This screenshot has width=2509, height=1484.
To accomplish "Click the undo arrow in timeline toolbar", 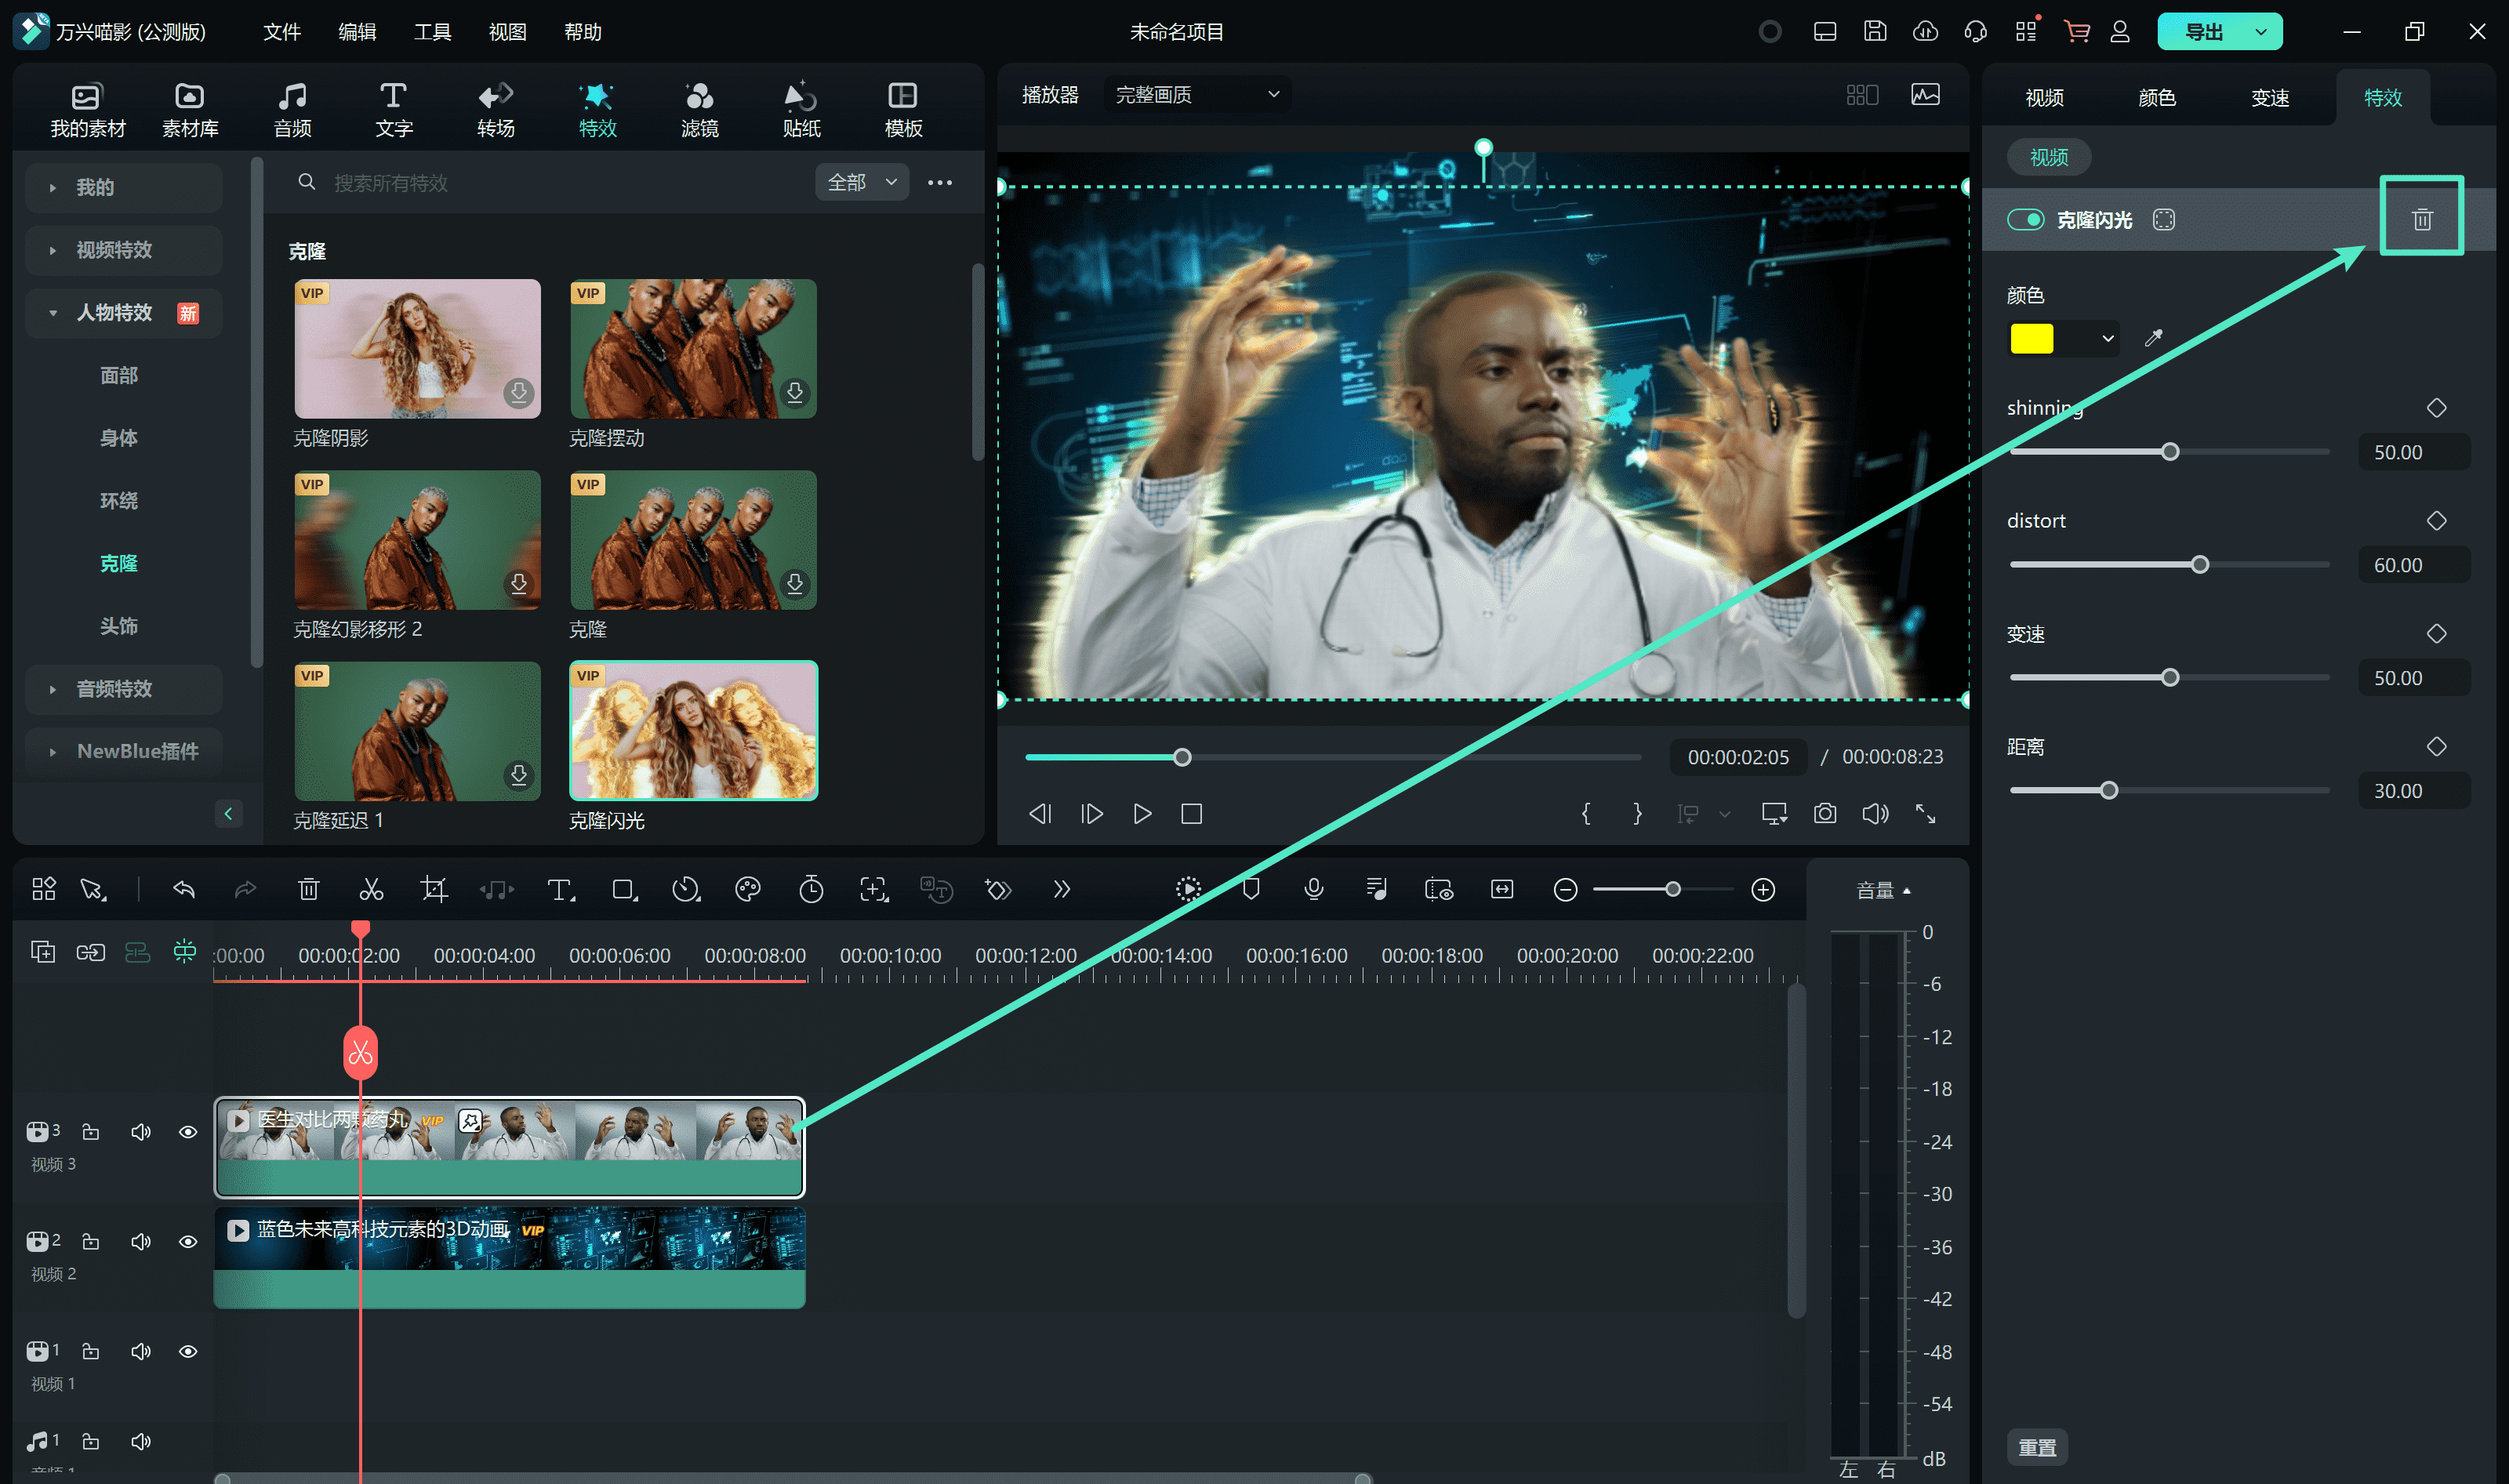I will pyautogui.click(x=184, y=889).
